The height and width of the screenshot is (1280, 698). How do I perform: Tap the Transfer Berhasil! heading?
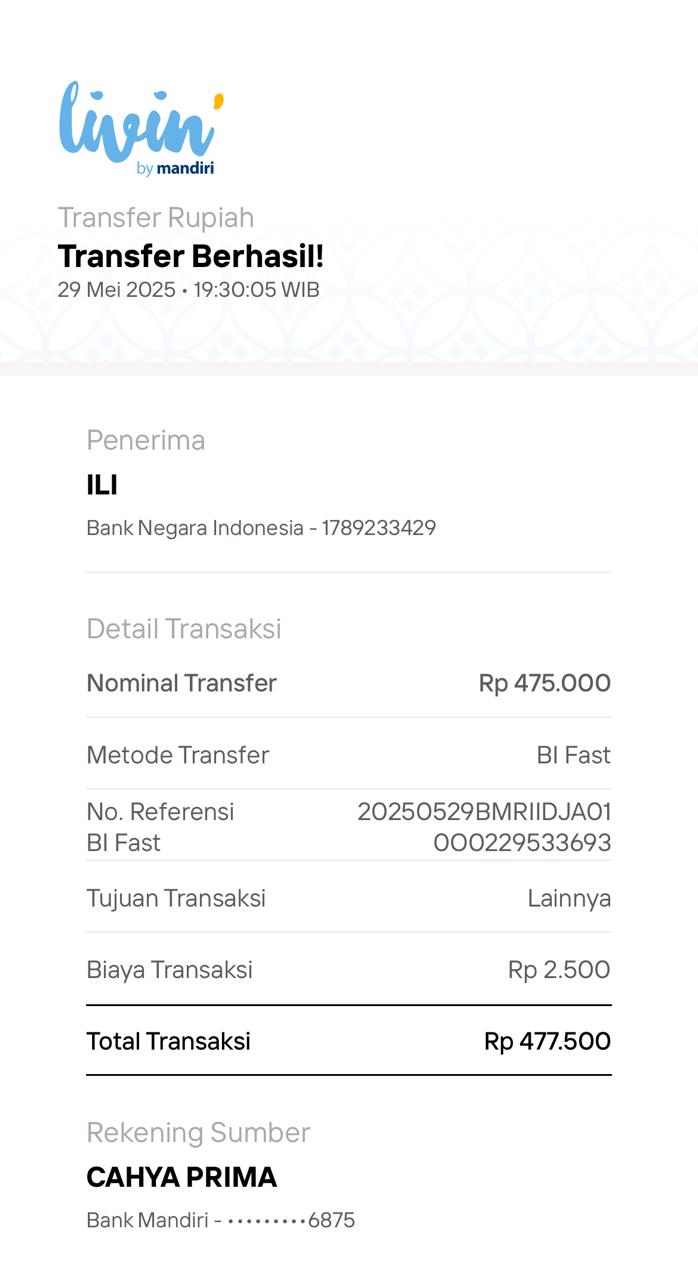pyautogui.click(x=190, y=256)
